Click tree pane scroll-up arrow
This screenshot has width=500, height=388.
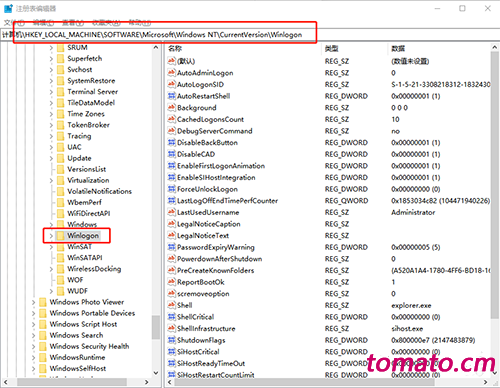(x=156, y=48)
